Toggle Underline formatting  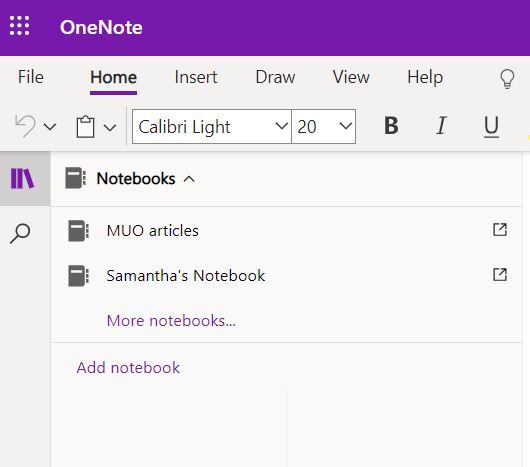pyautogui.click(x=491, y=127)
